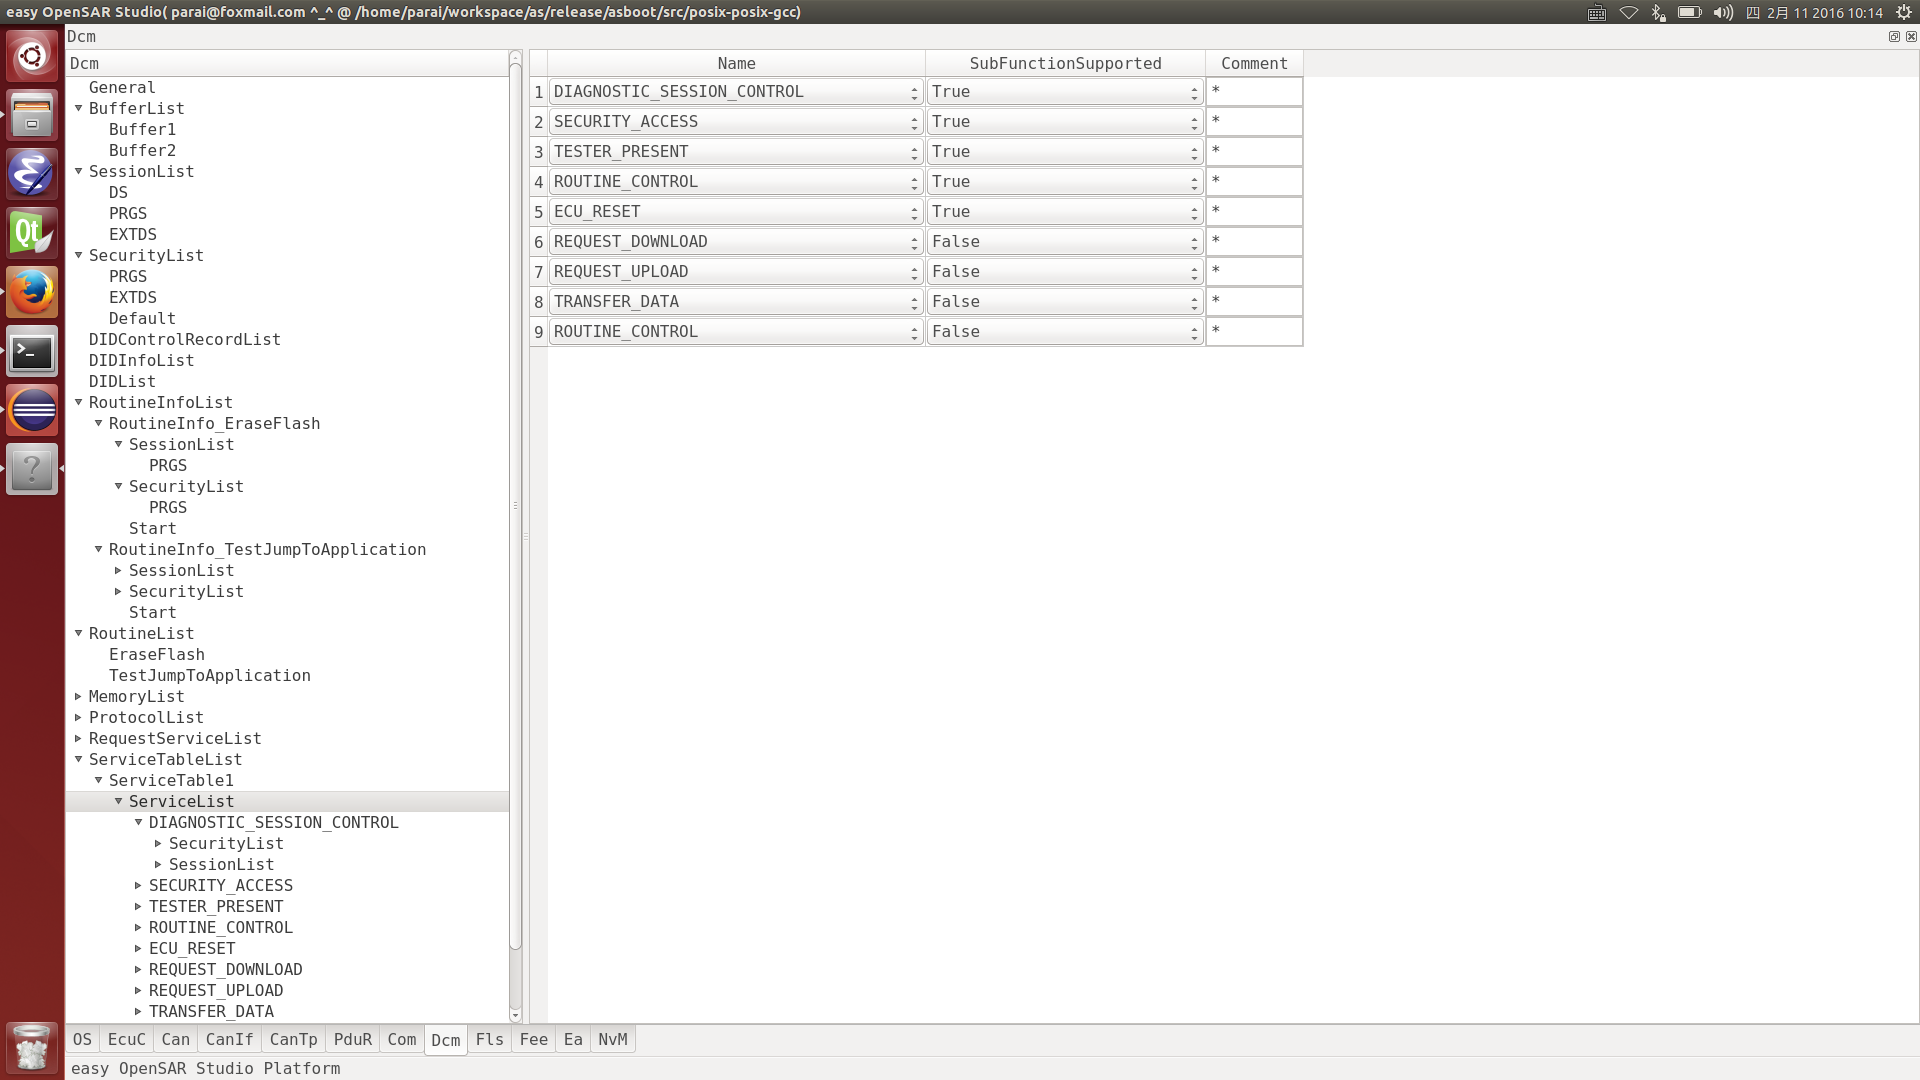
Task: Select the NvM tab in bottom bar
Action: 613,1039
